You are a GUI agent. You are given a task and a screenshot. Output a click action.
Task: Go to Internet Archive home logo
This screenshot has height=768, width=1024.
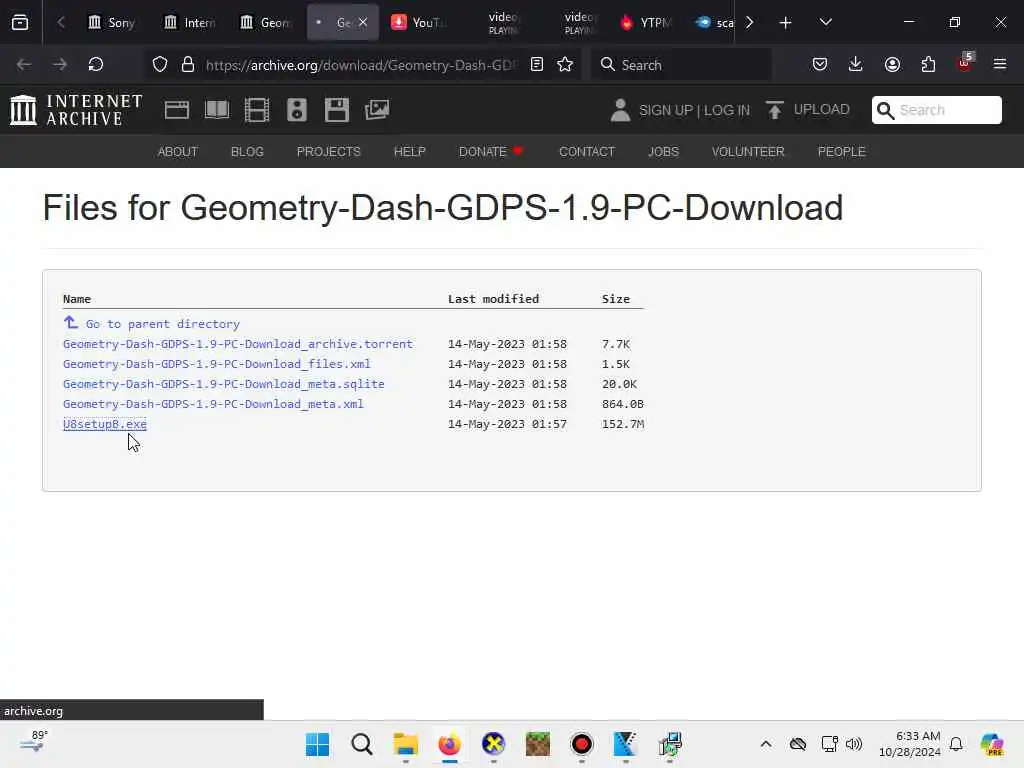pos(76,110)
